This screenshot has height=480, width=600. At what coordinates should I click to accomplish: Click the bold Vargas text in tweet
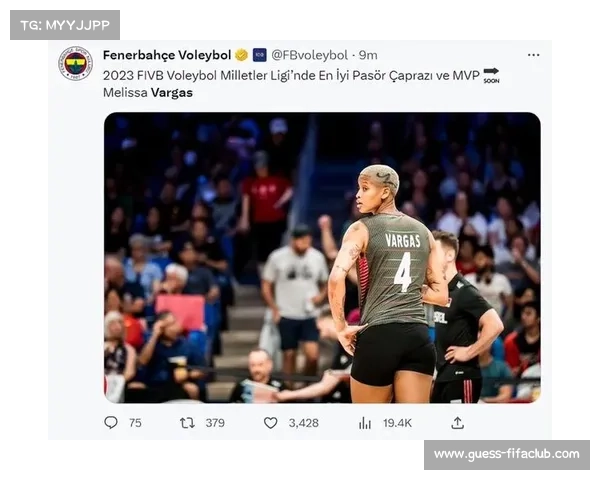tap(172, 93)
